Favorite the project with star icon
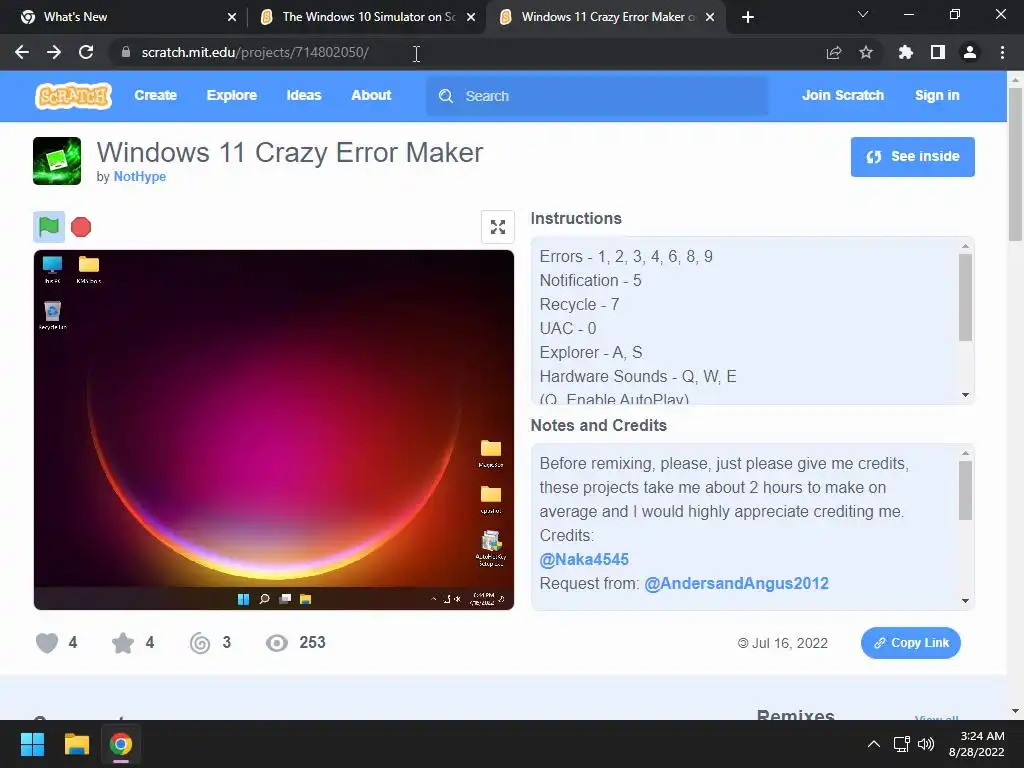 point(123,643)
